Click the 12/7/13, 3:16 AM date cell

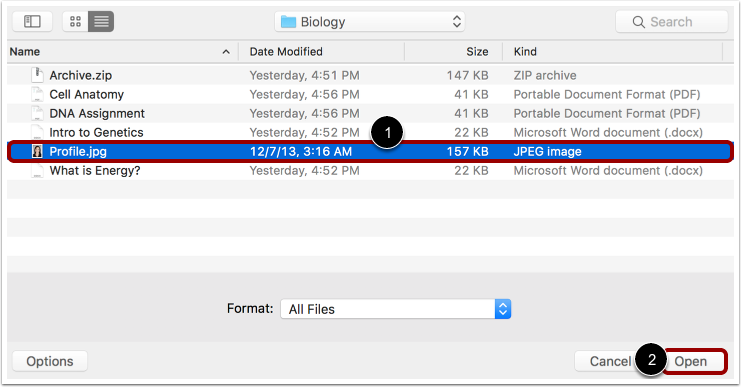tap(301, 152)
